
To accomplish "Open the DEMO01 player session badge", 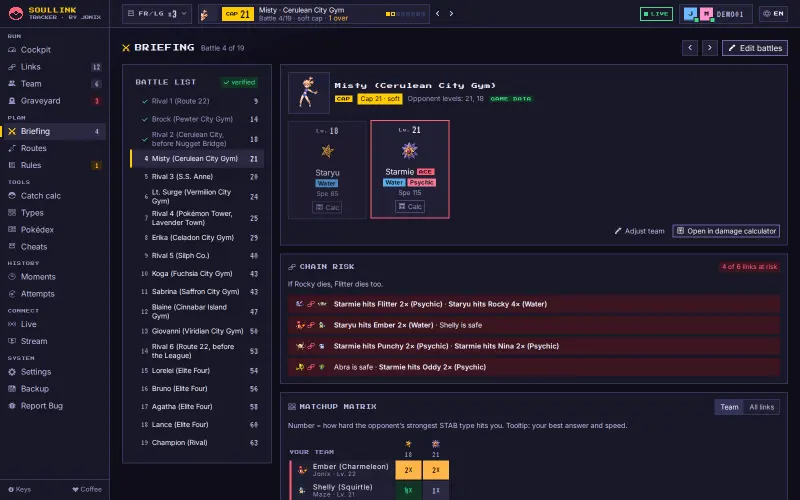I will [x=715, y=14].
